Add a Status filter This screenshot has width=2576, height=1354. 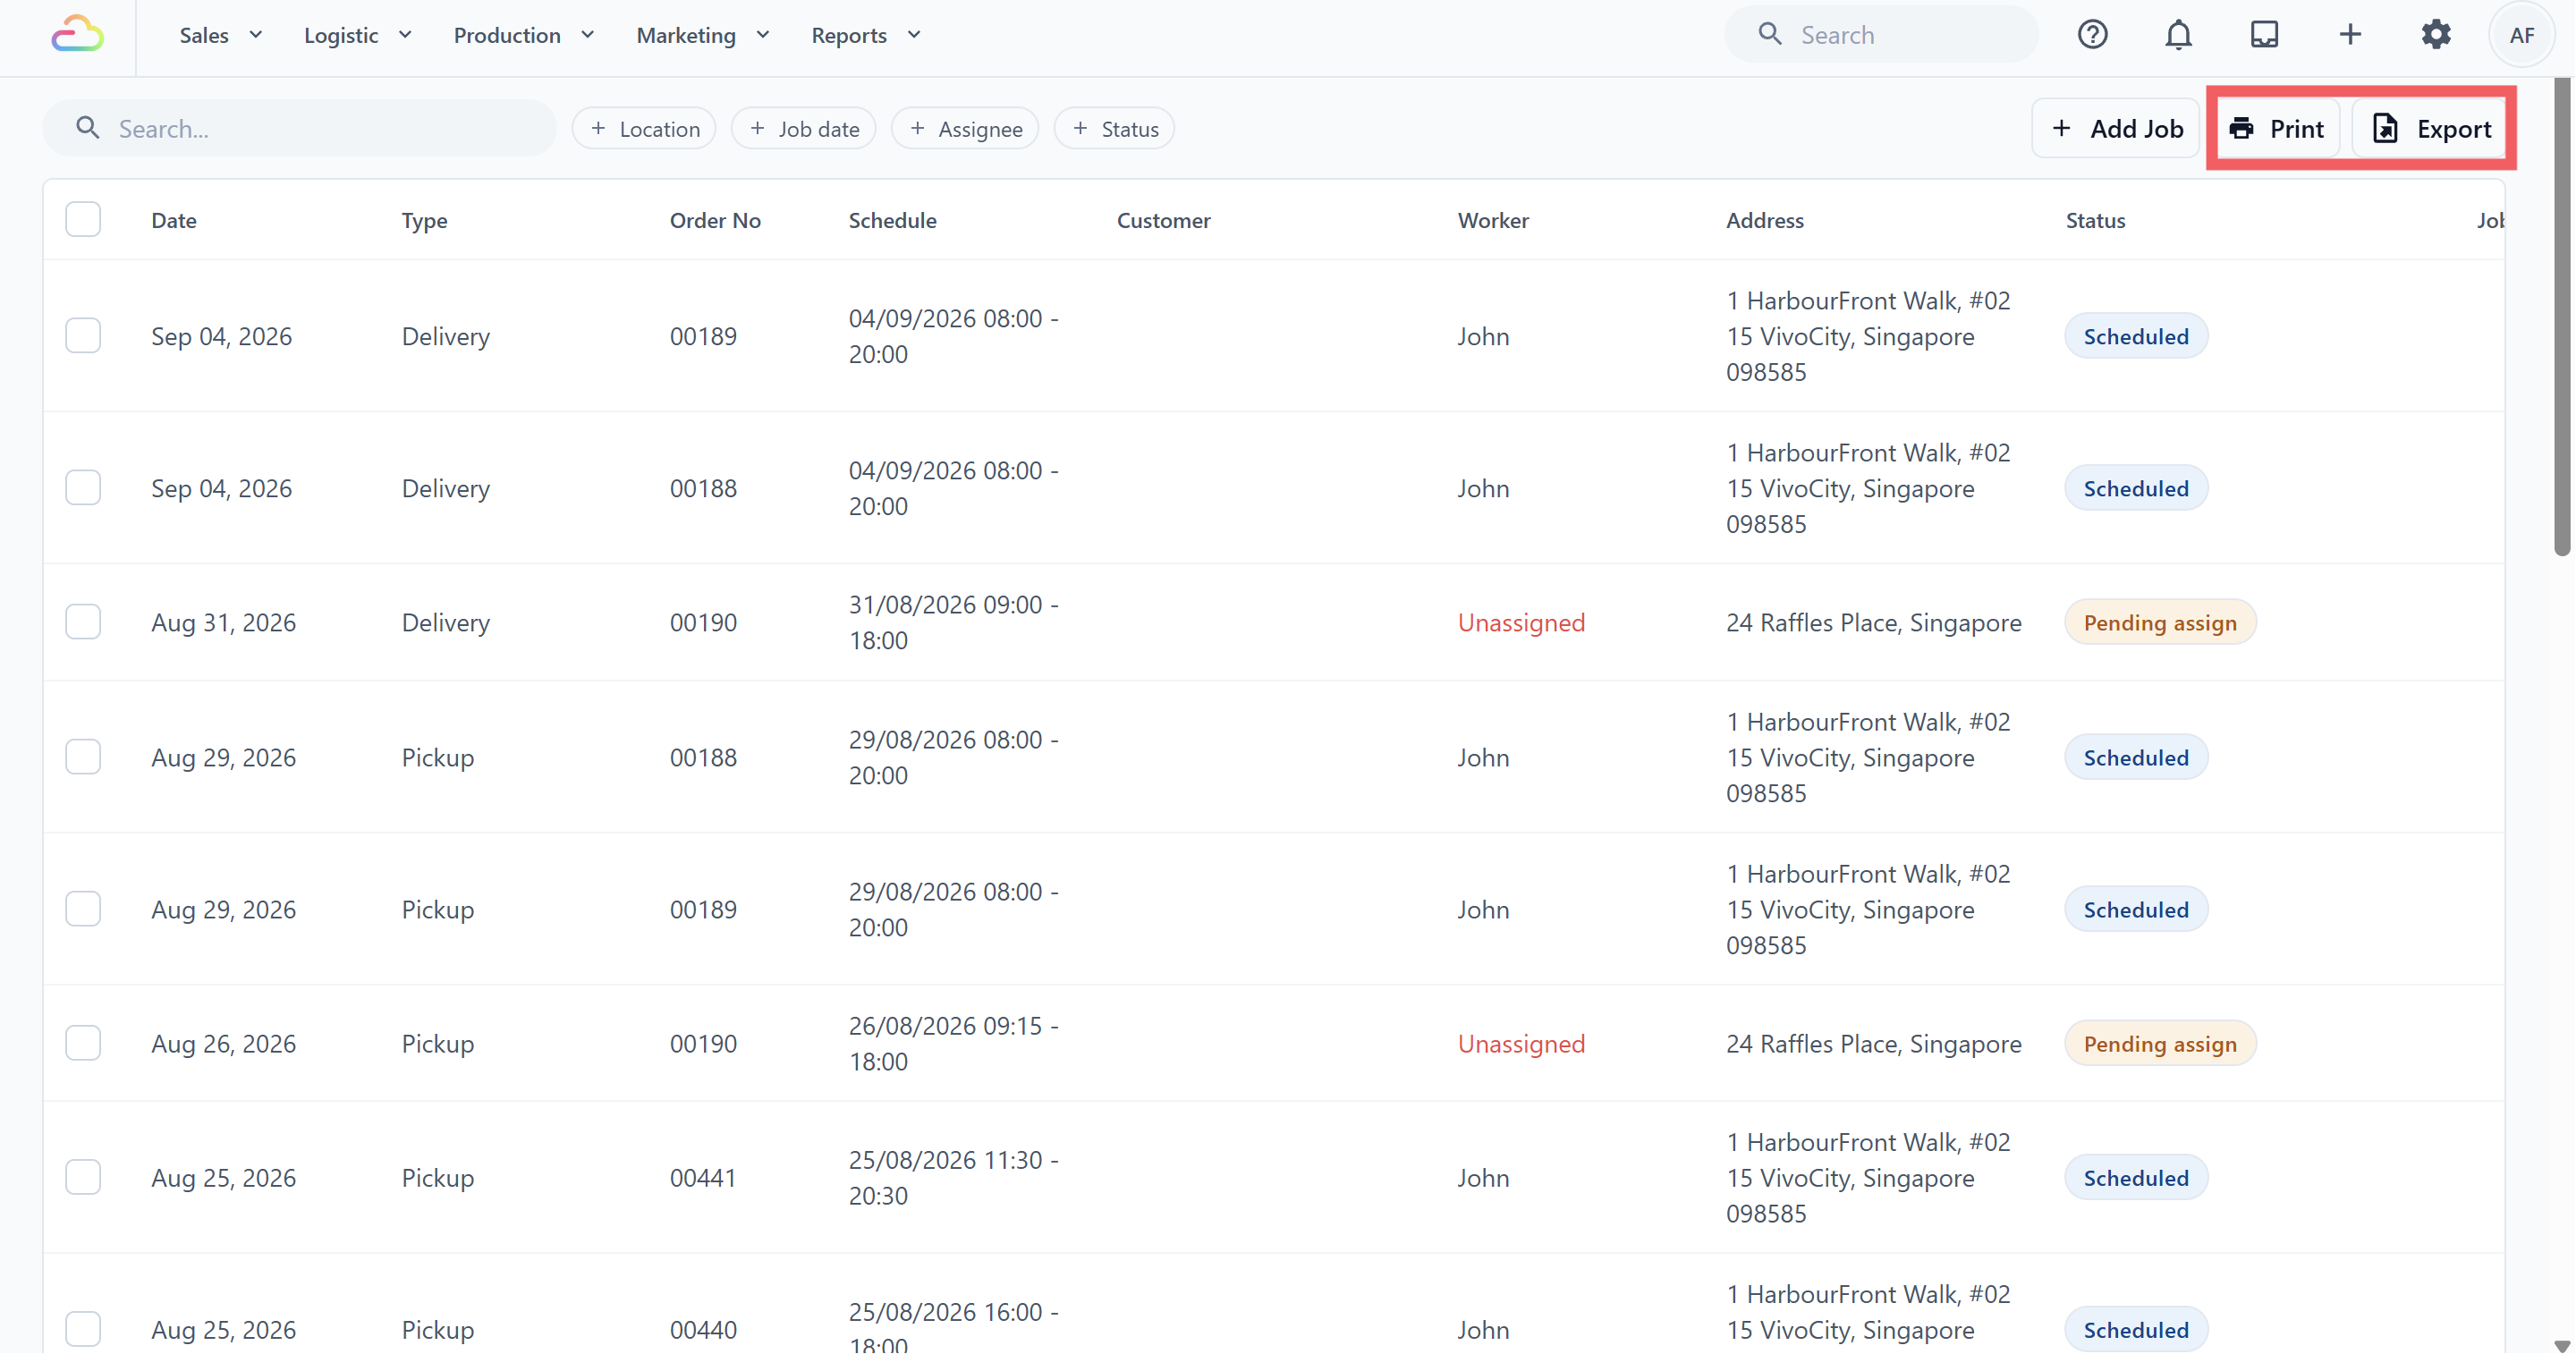click(1114, 128)
